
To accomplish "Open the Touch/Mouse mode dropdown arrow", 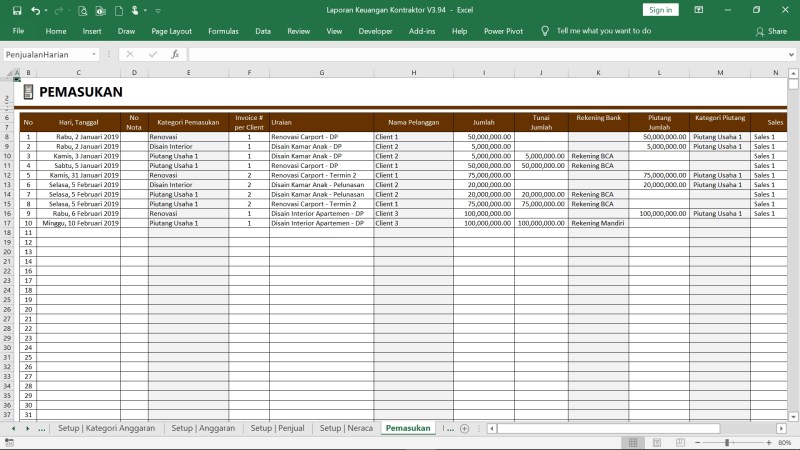I will (x=145, y=10).
